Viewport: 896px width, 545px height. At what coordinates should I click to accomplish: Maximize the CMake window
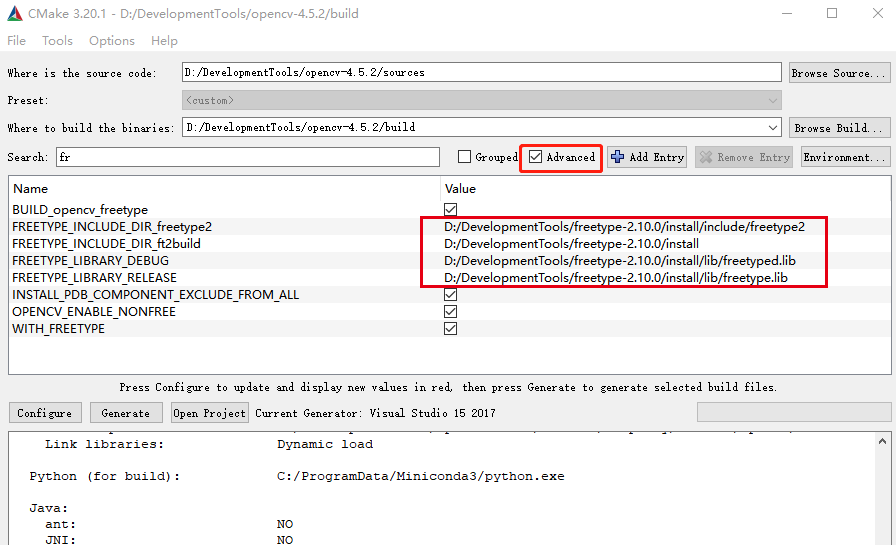point(832,13)
